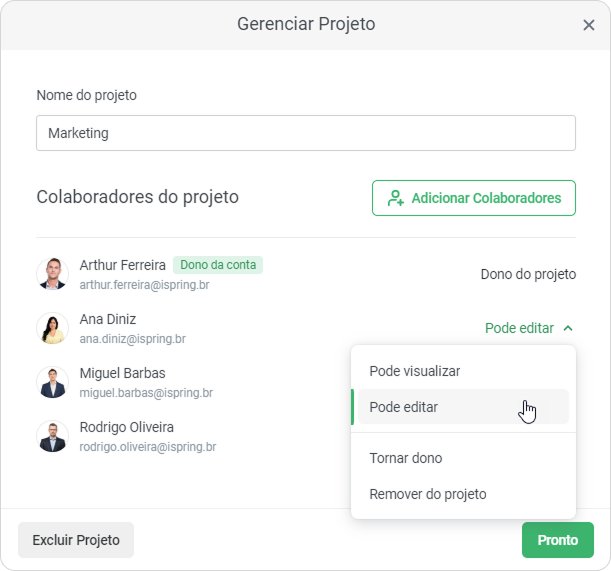
Task: Focus the Nome do projeto text field
Action: (x=306, y=133)
